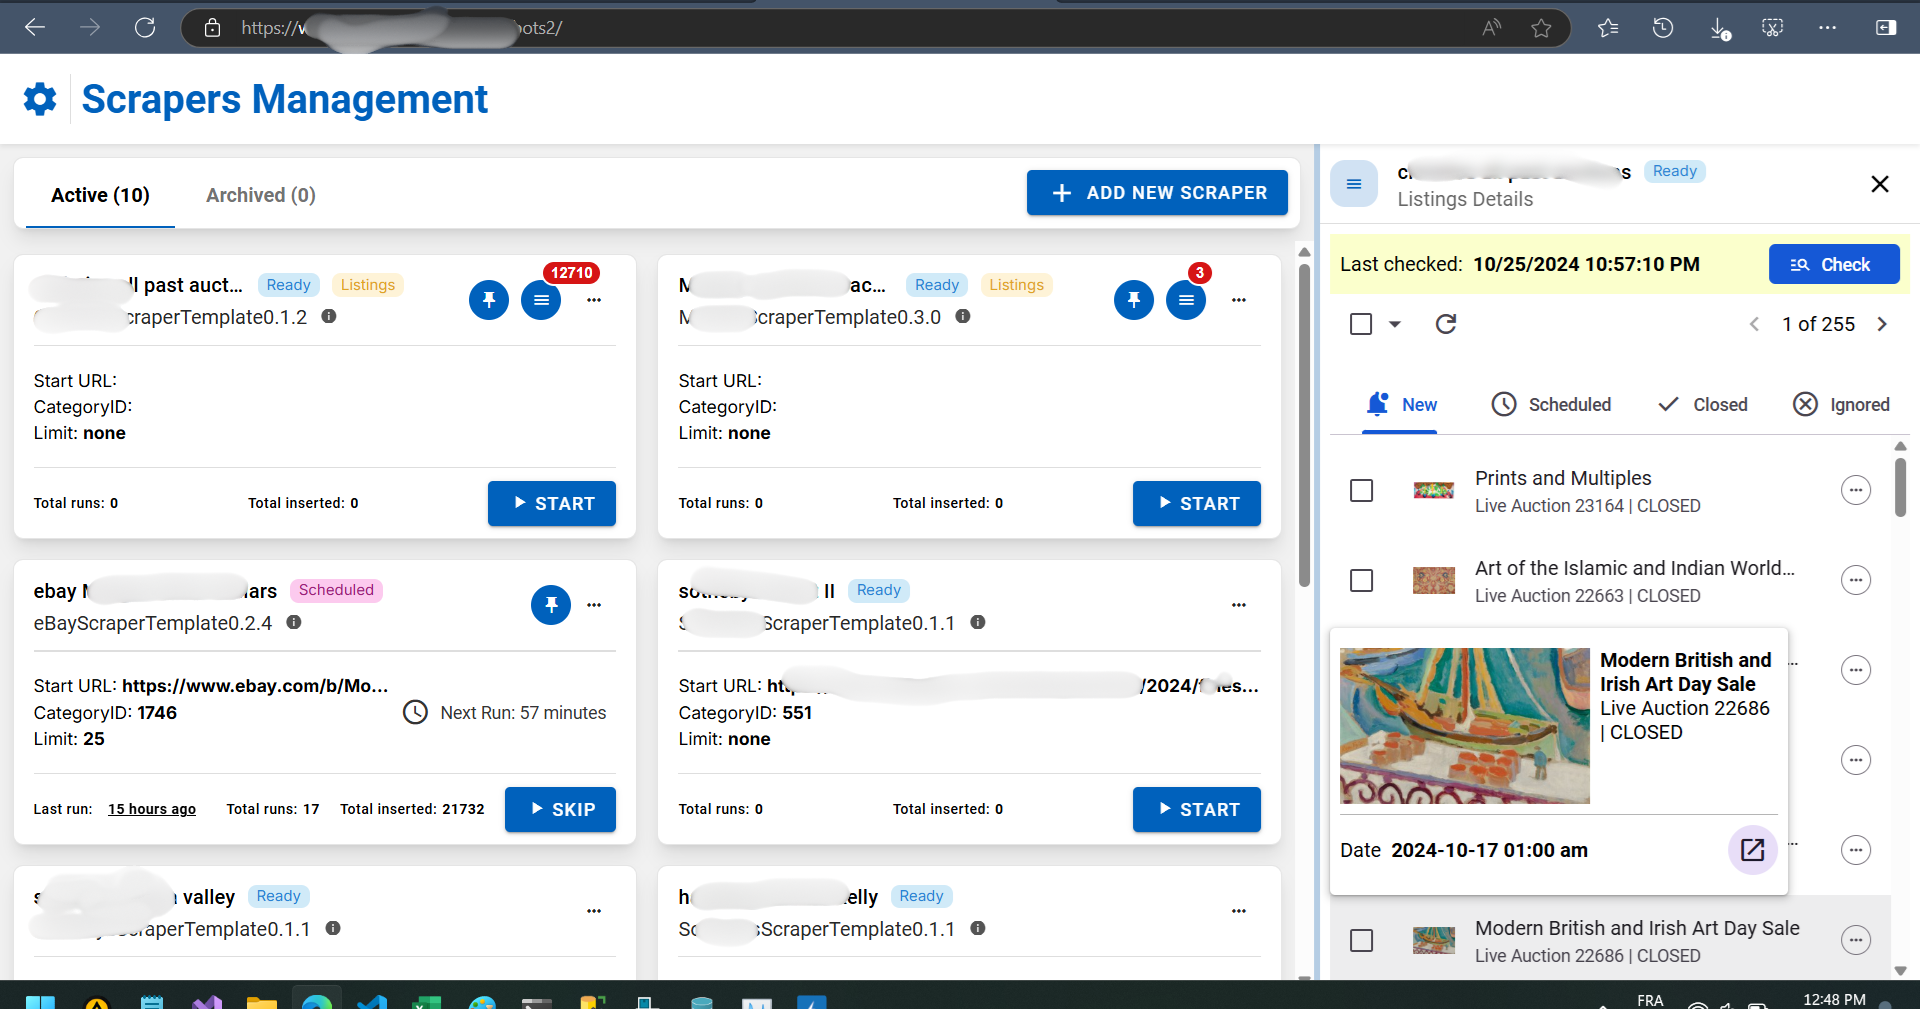Viewport: 1920px width, 1009px height.
Task: Click 'Next Run: 57 minutes' text
Action: tap(523, 713)
